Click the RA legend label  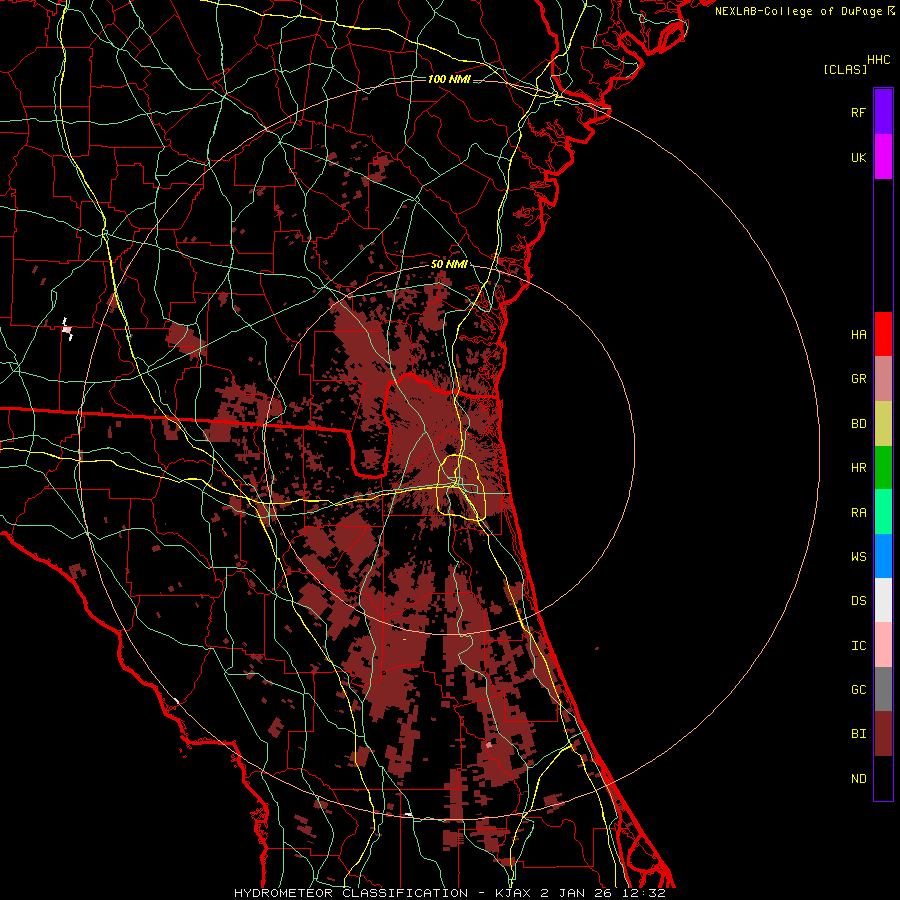[x=858, y=513]
